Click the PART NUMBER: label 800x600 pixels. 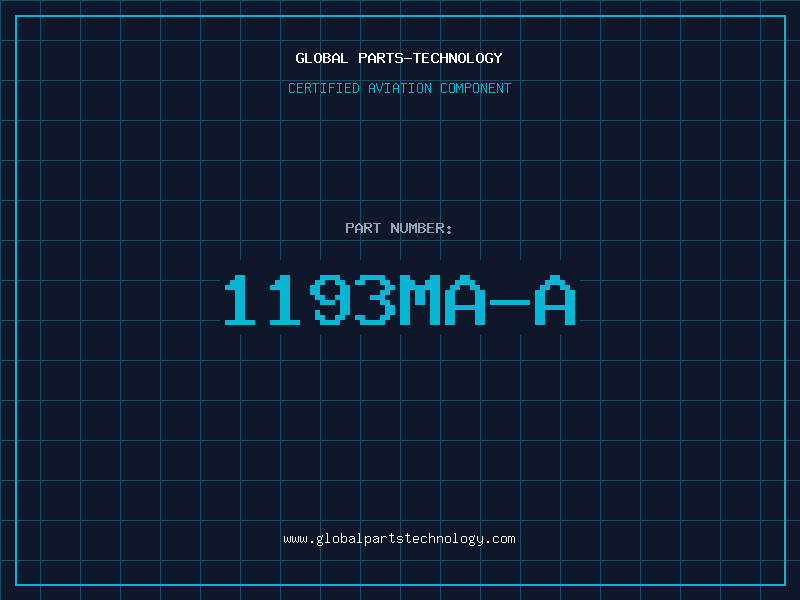[x=399, y=228]
